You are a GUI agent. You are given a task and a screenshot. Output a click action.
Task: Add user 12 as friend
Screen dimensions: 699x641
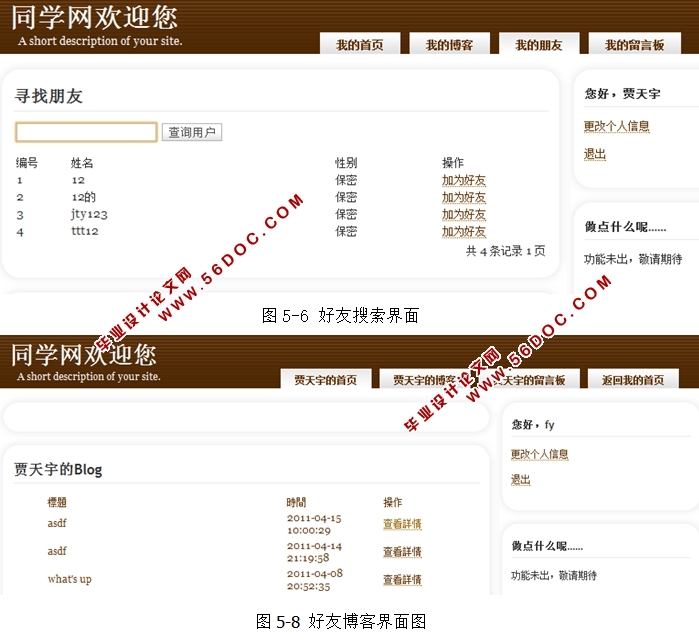point(464,181)
